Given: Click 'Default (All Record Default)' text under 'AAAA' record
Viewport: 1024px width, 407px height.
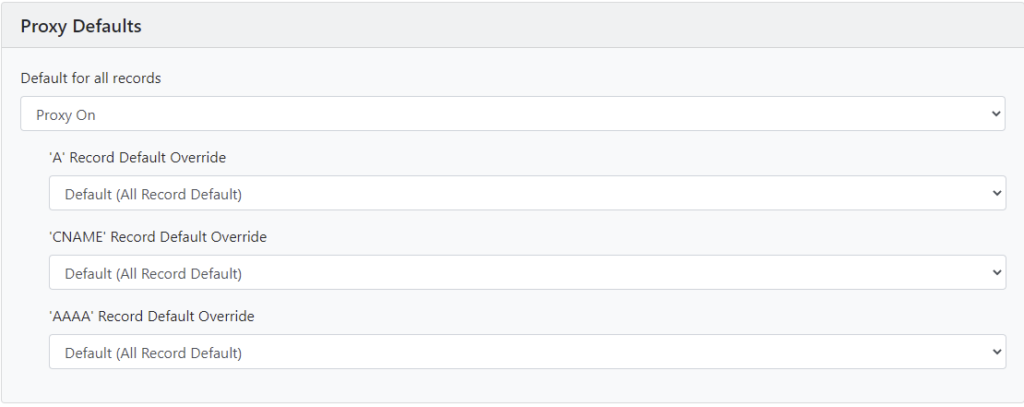Looking at the screenshot, I should 153,353.
